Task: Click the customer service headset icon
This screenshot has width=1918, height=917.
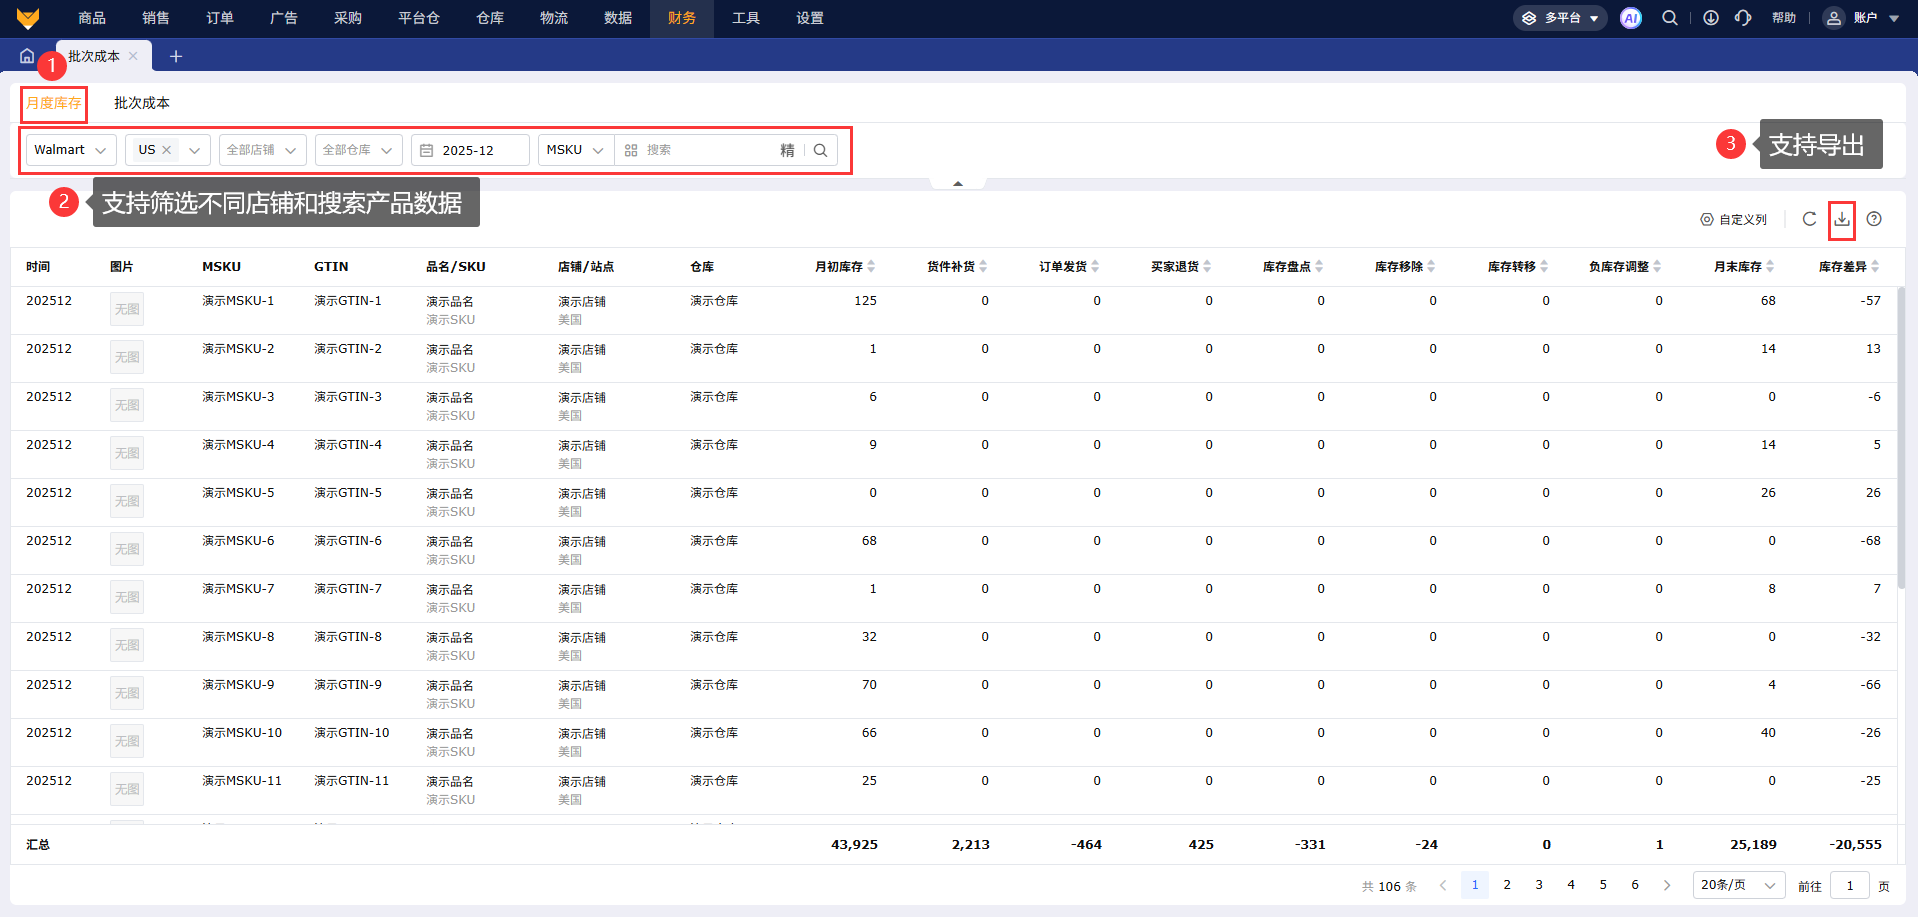Action: tap(1743, 18)
